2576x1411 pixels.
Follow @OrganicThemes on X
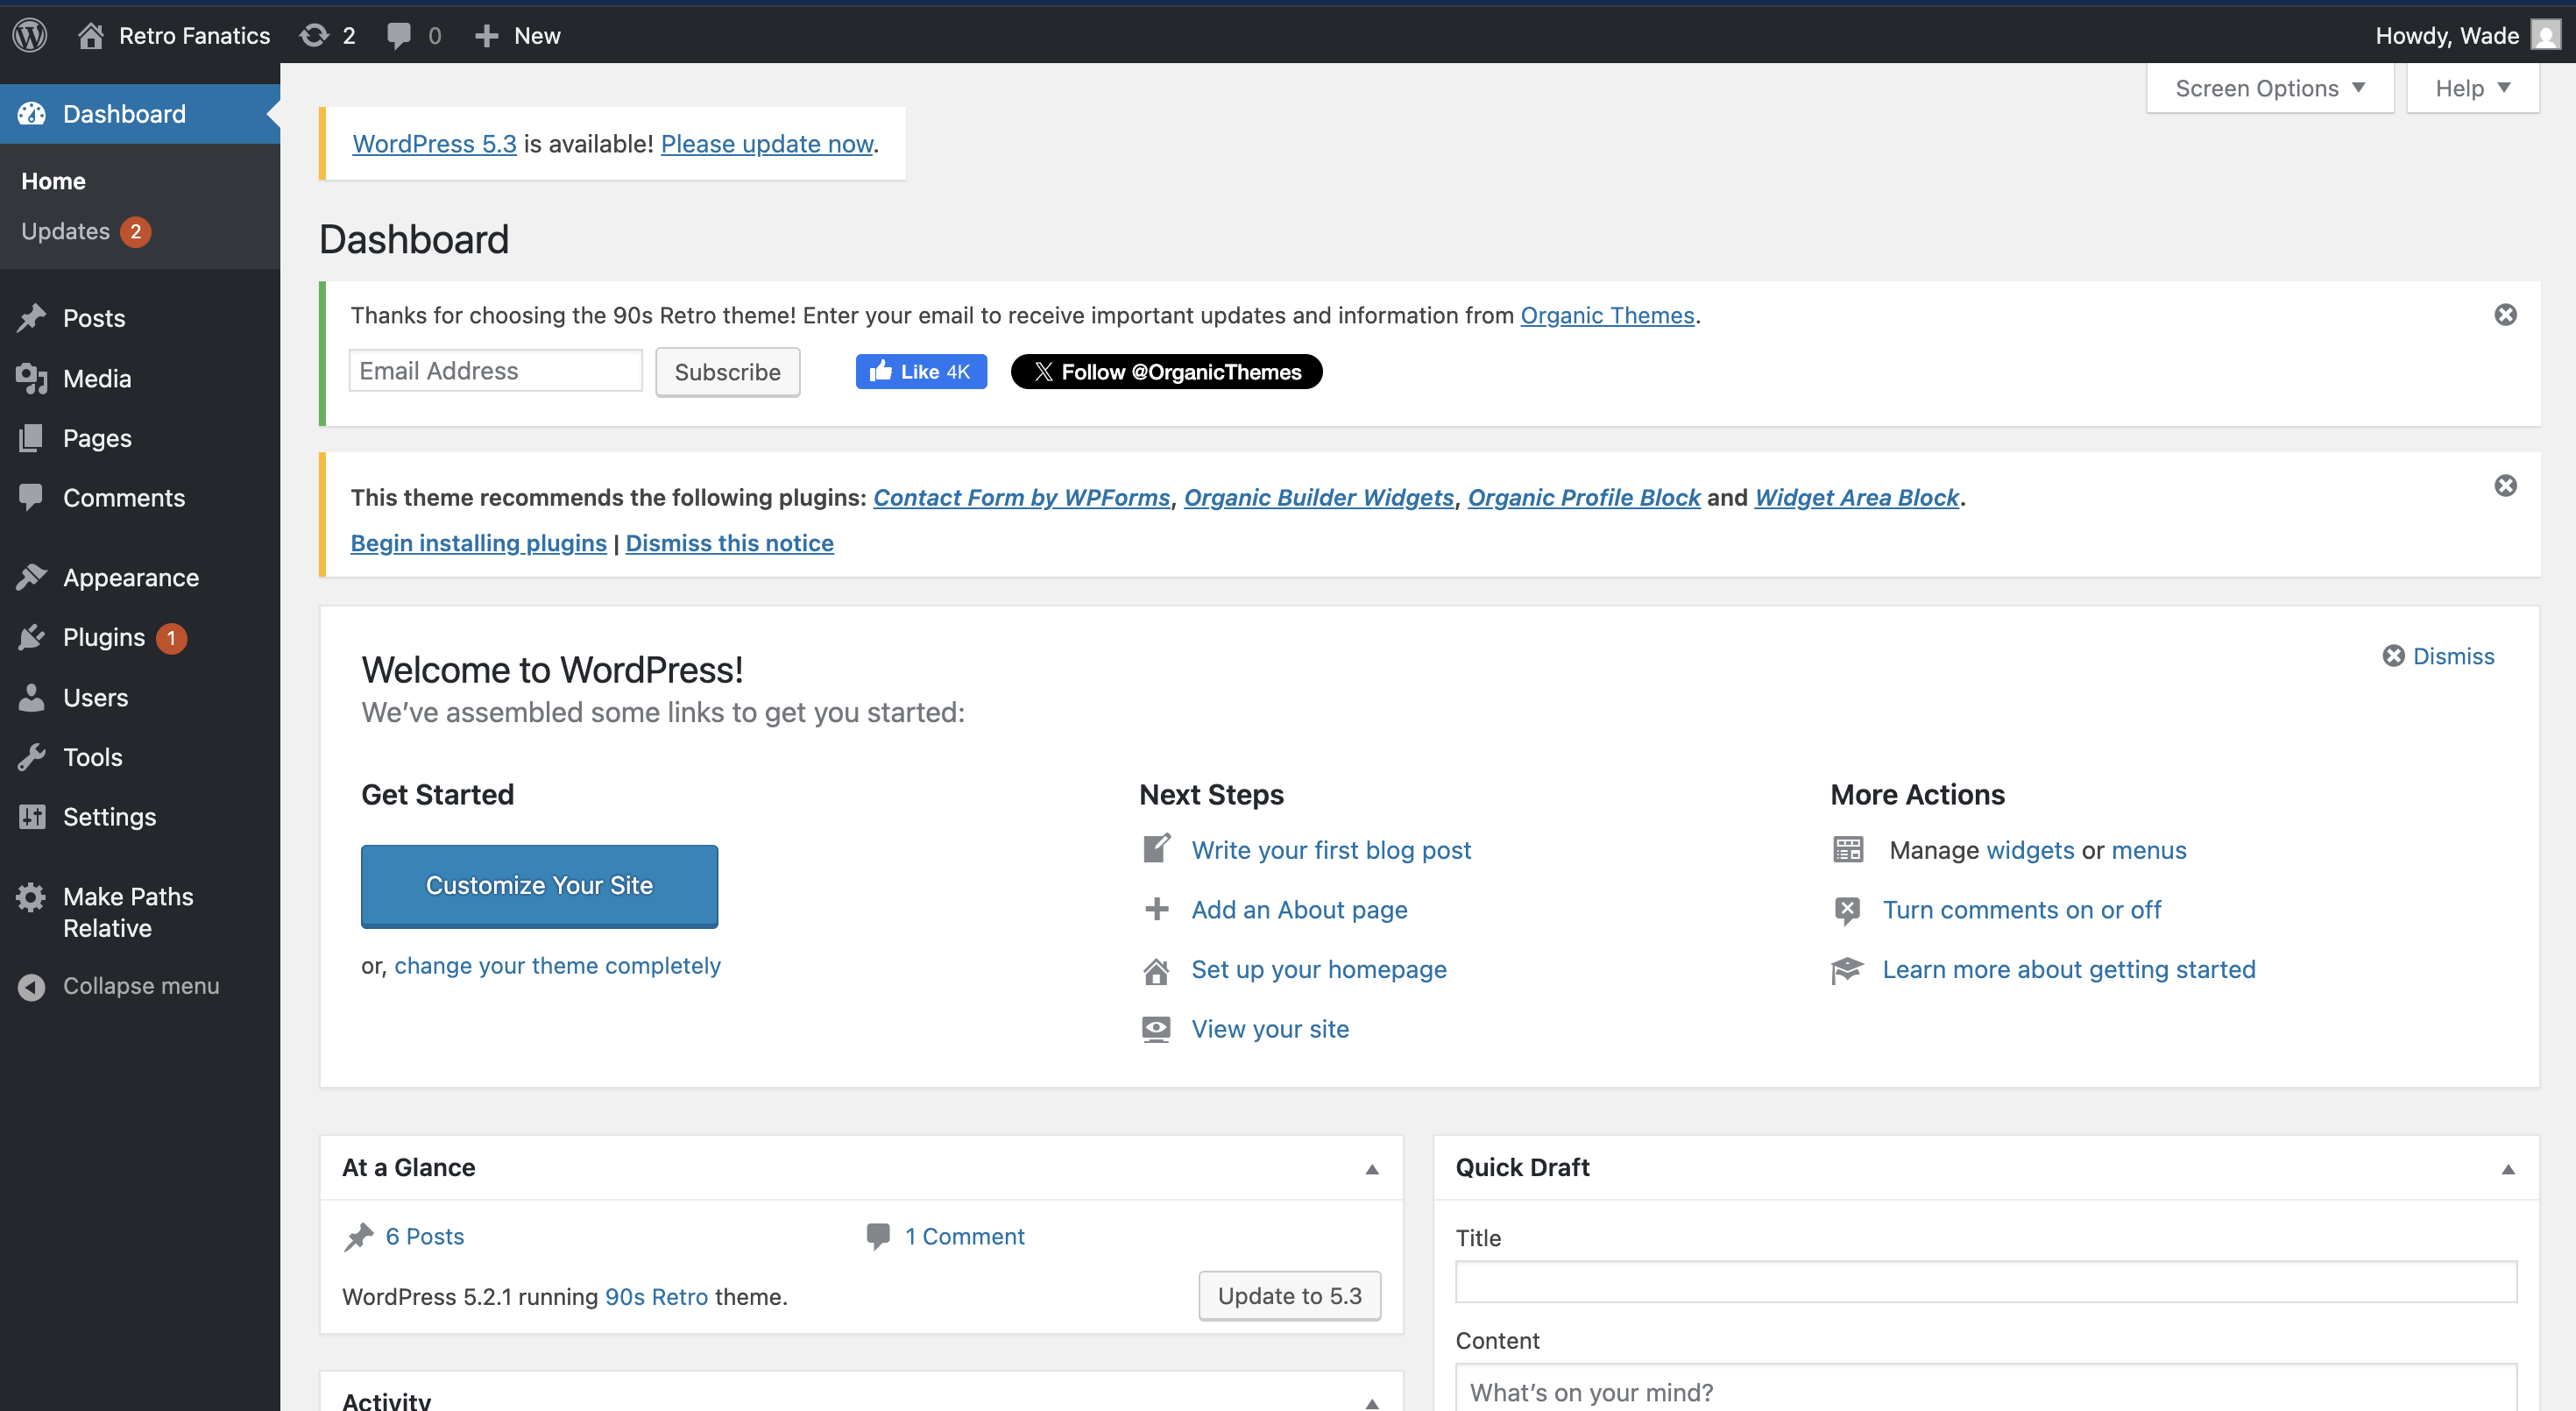(1166, 372)
